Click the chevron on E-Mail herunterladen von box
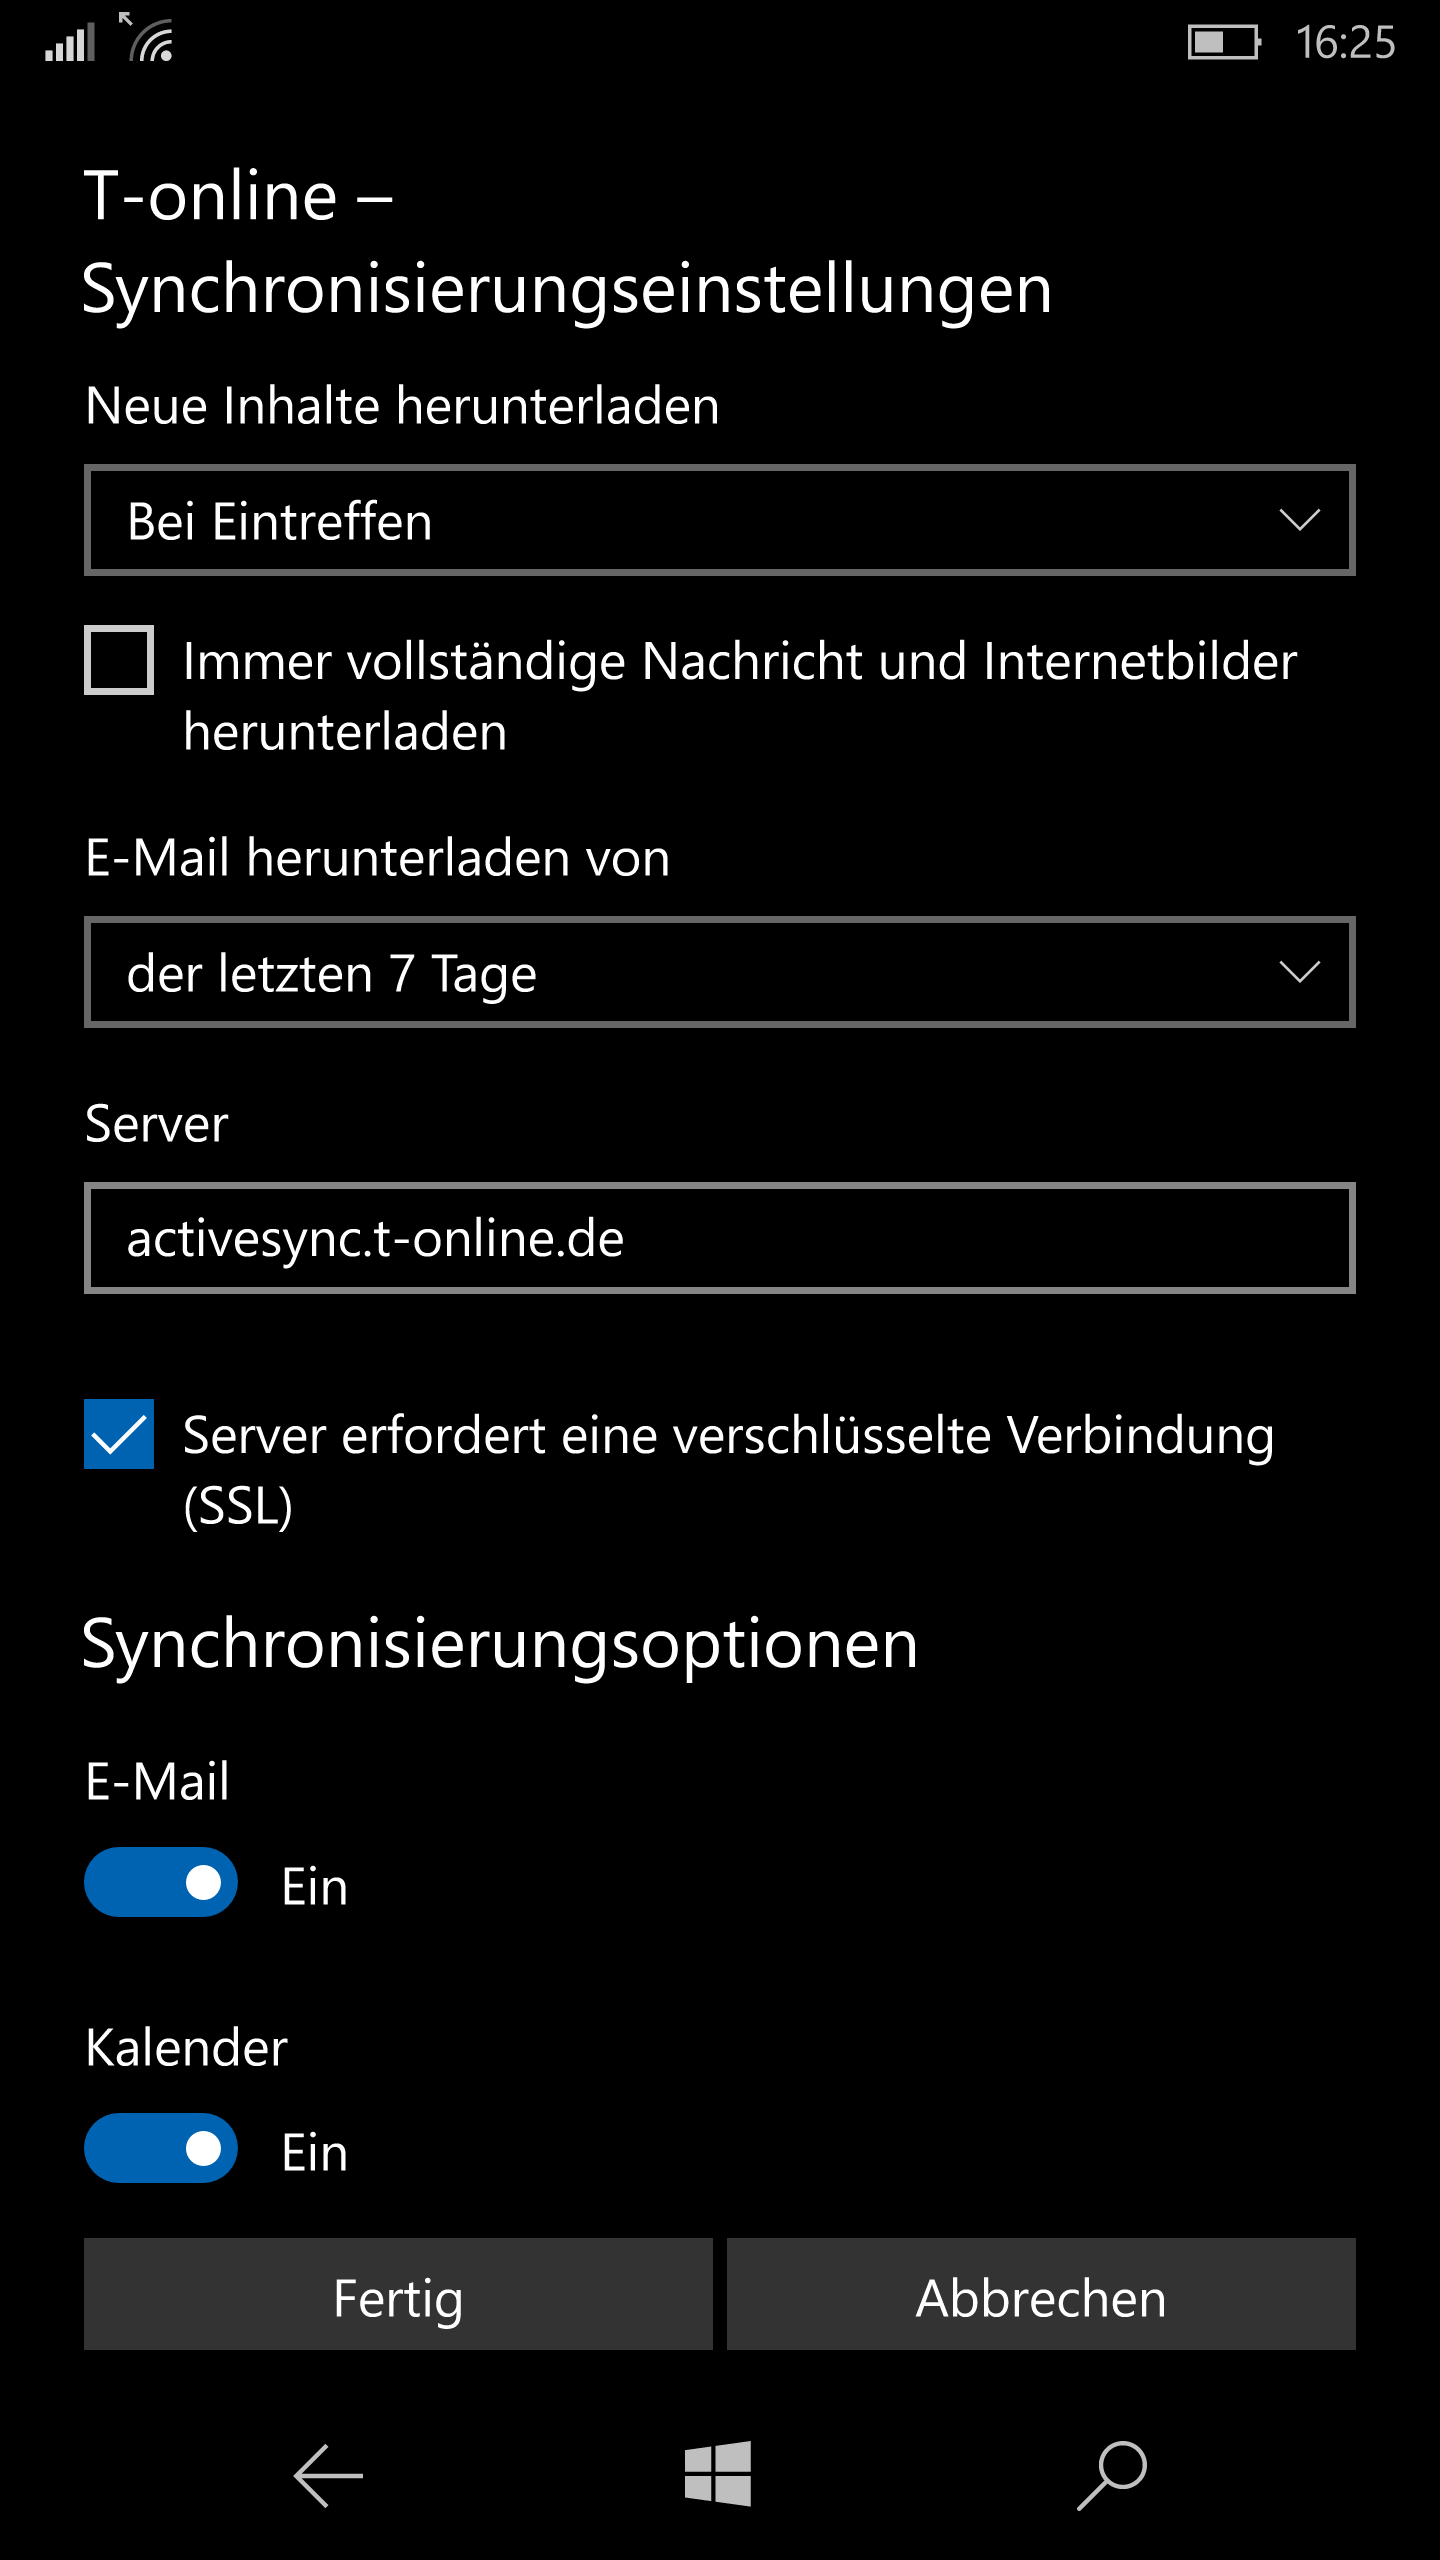 [x=1299, y=972]
